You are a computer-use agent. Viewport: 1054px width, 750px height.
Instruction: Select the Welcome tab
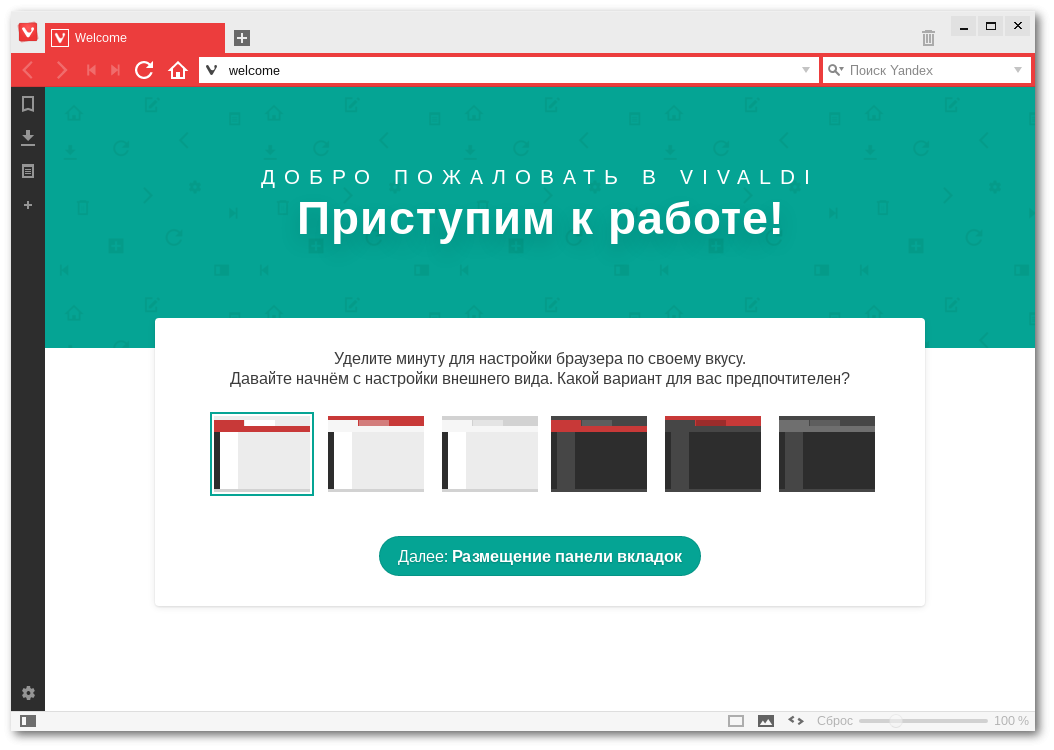click(135, 38)
